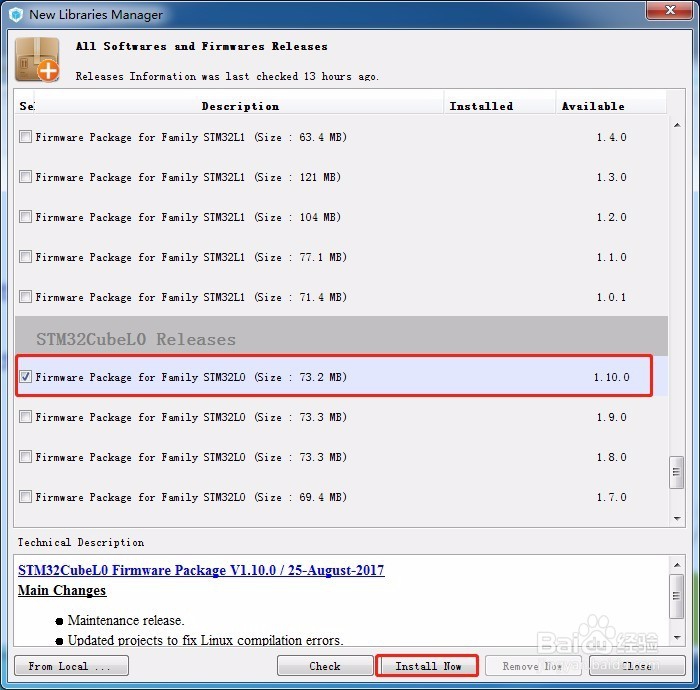The width and height of the screenshot is (700, 690).
Task: Uncheck the STM32L0 73.2 MB package checkbox
Action: [x=25, y=377]
